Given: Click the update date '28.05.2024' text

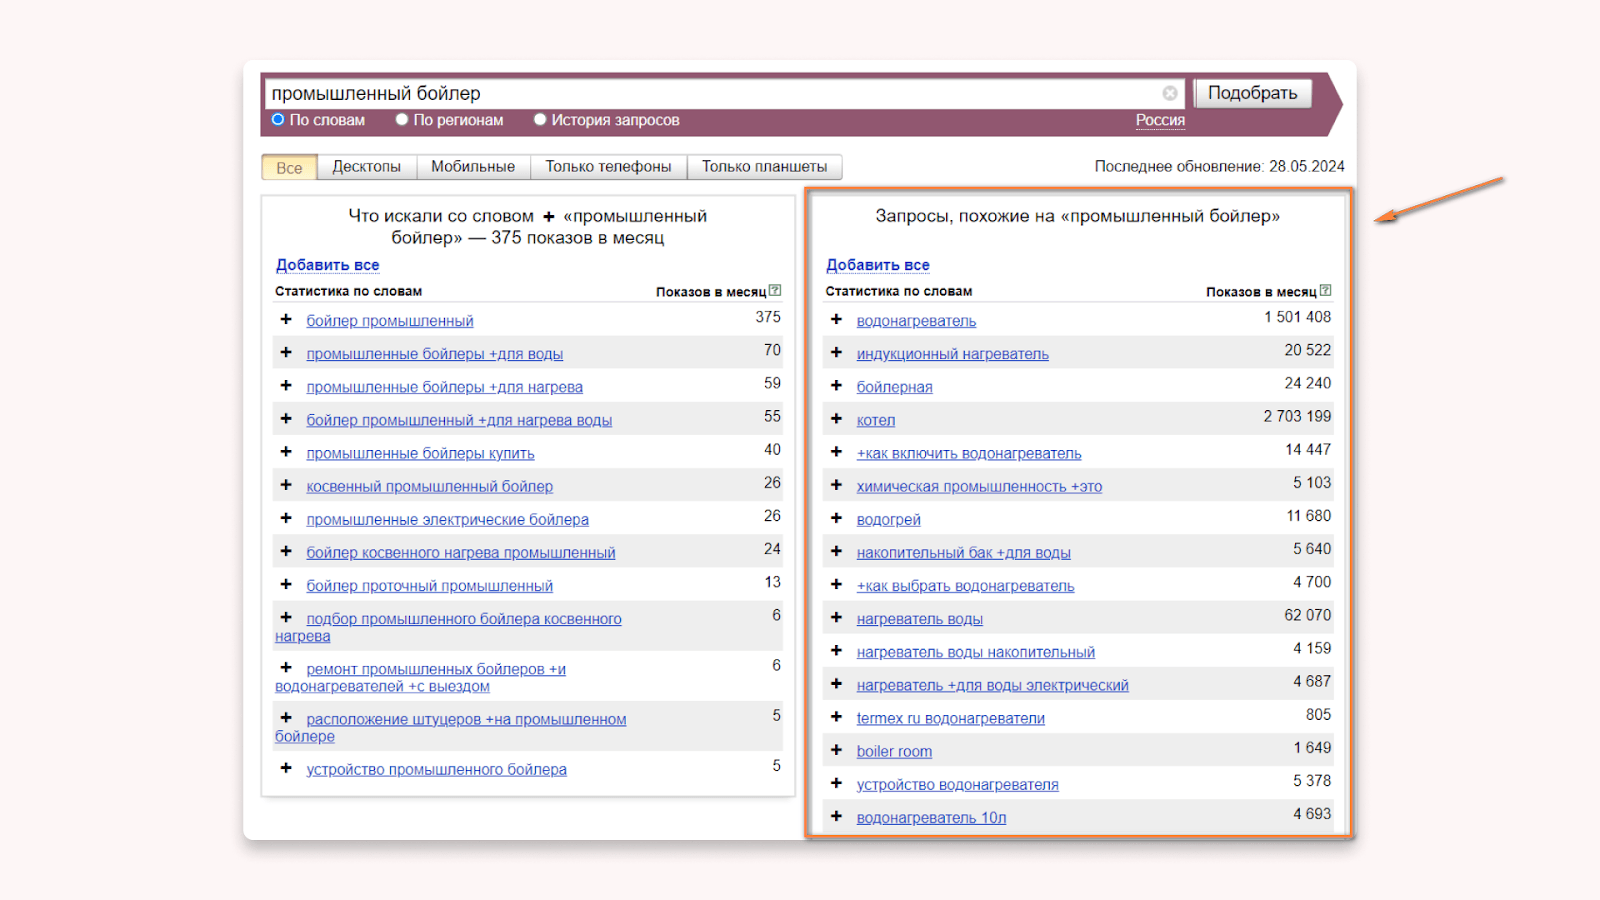Looking at the screenshot, I should (x=1307, y=166).
